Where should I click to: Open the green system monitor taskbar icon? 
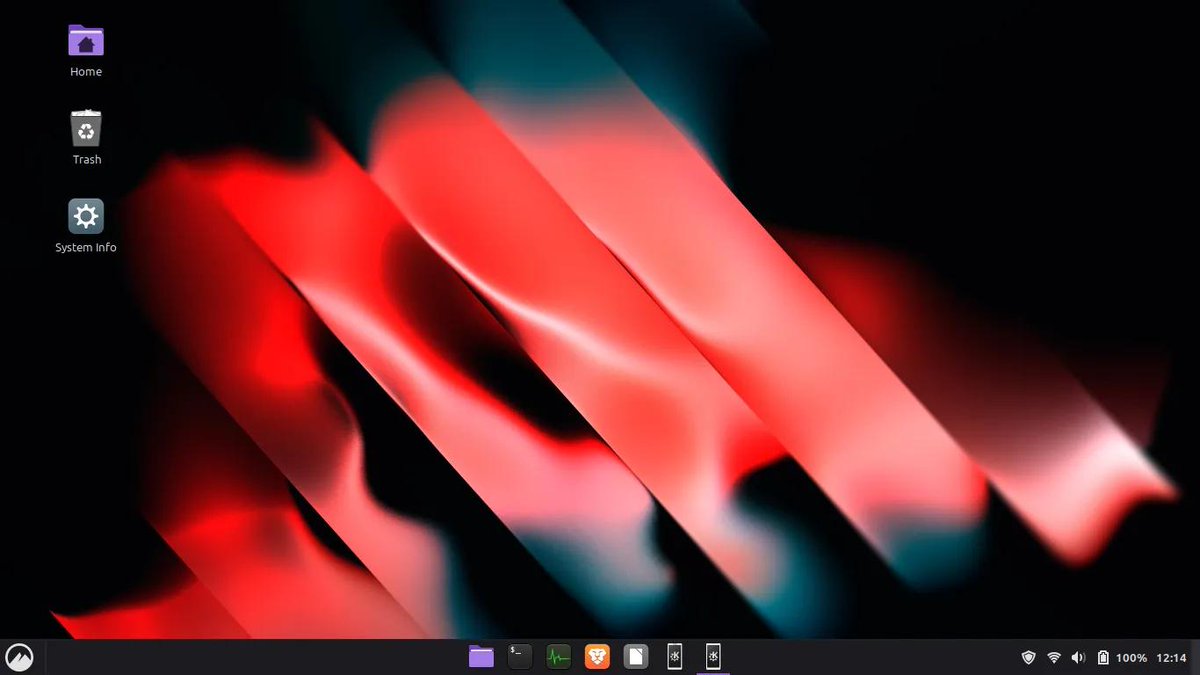tap(558, 657)
